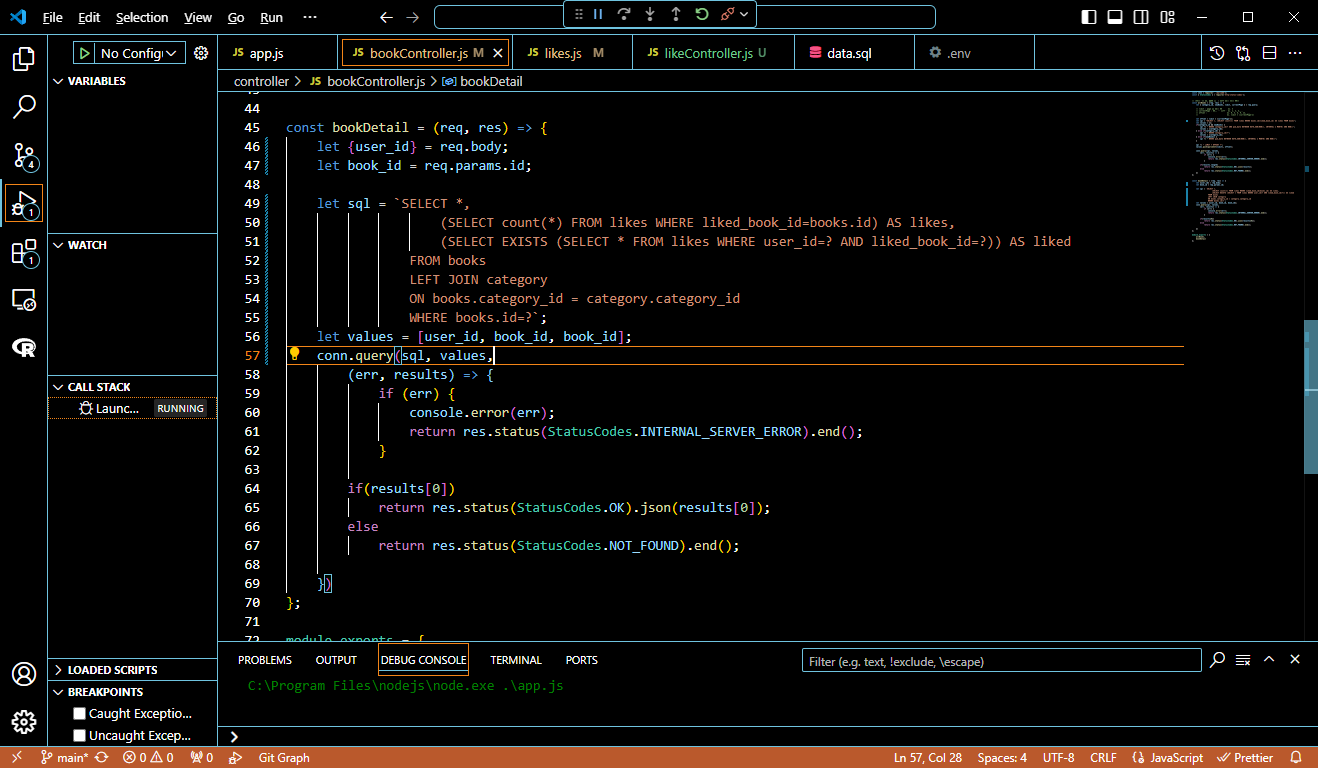Restart the debug session
This screenshot has height=768, width=1318.
click(x=702, y=14)
